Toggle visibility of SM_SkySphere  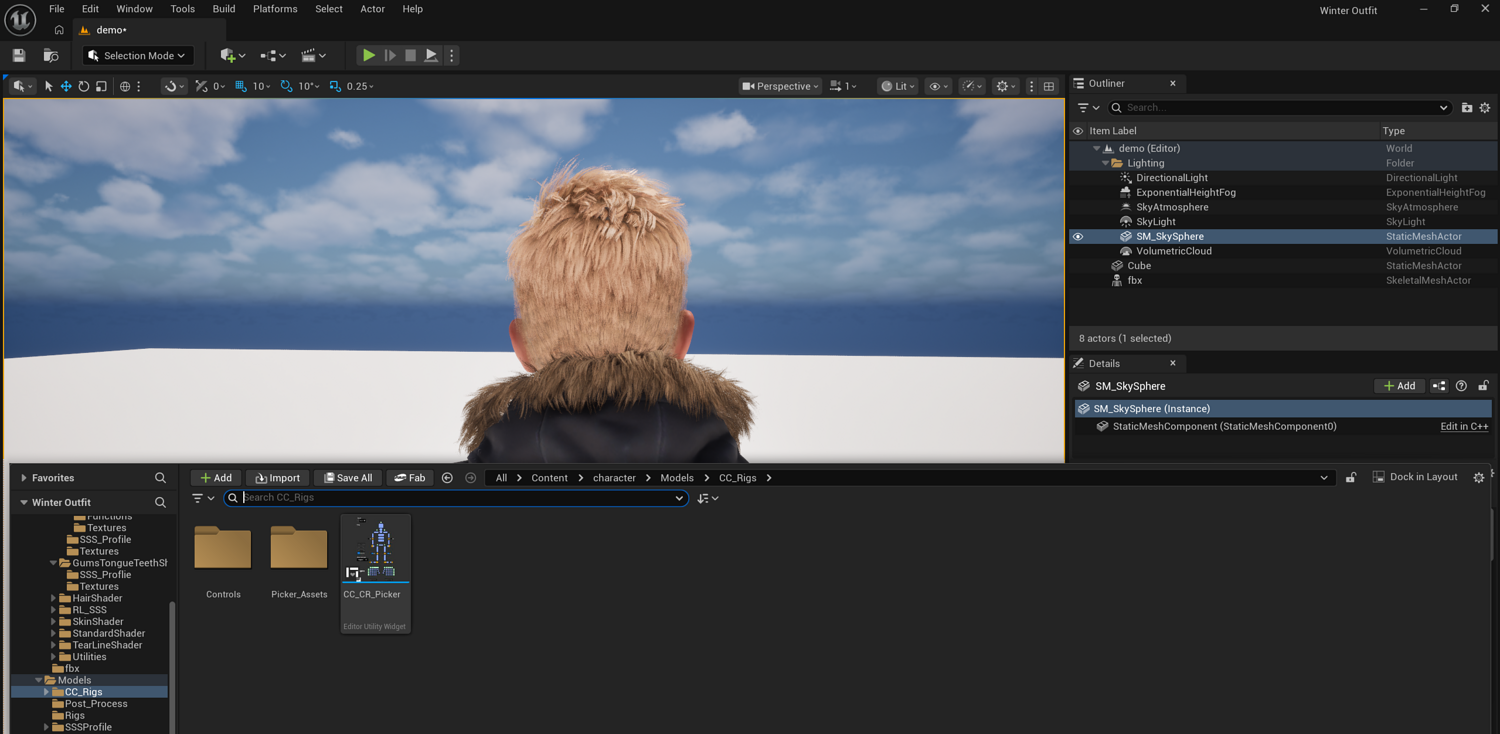1078,237
